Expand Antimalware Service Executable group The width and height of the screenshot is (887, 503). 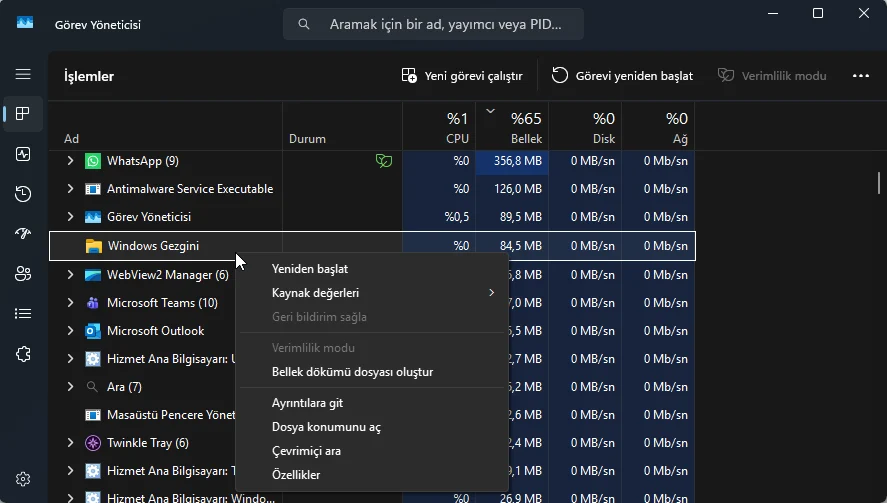click(x=70, y=188)
